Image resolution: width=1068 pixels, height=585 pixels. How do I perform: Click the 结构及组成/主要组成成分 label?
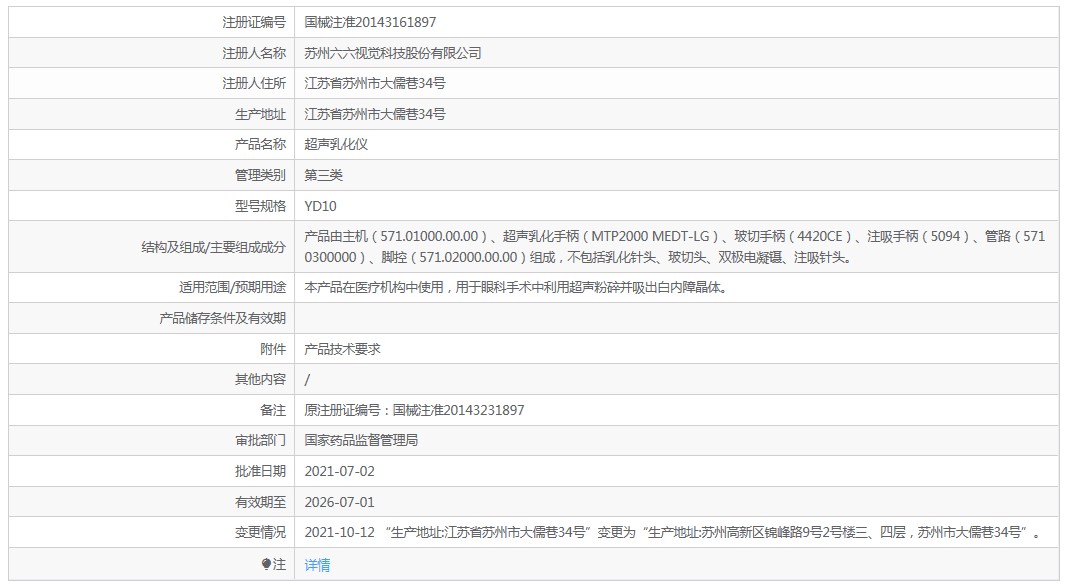click(x=213, y=247)
